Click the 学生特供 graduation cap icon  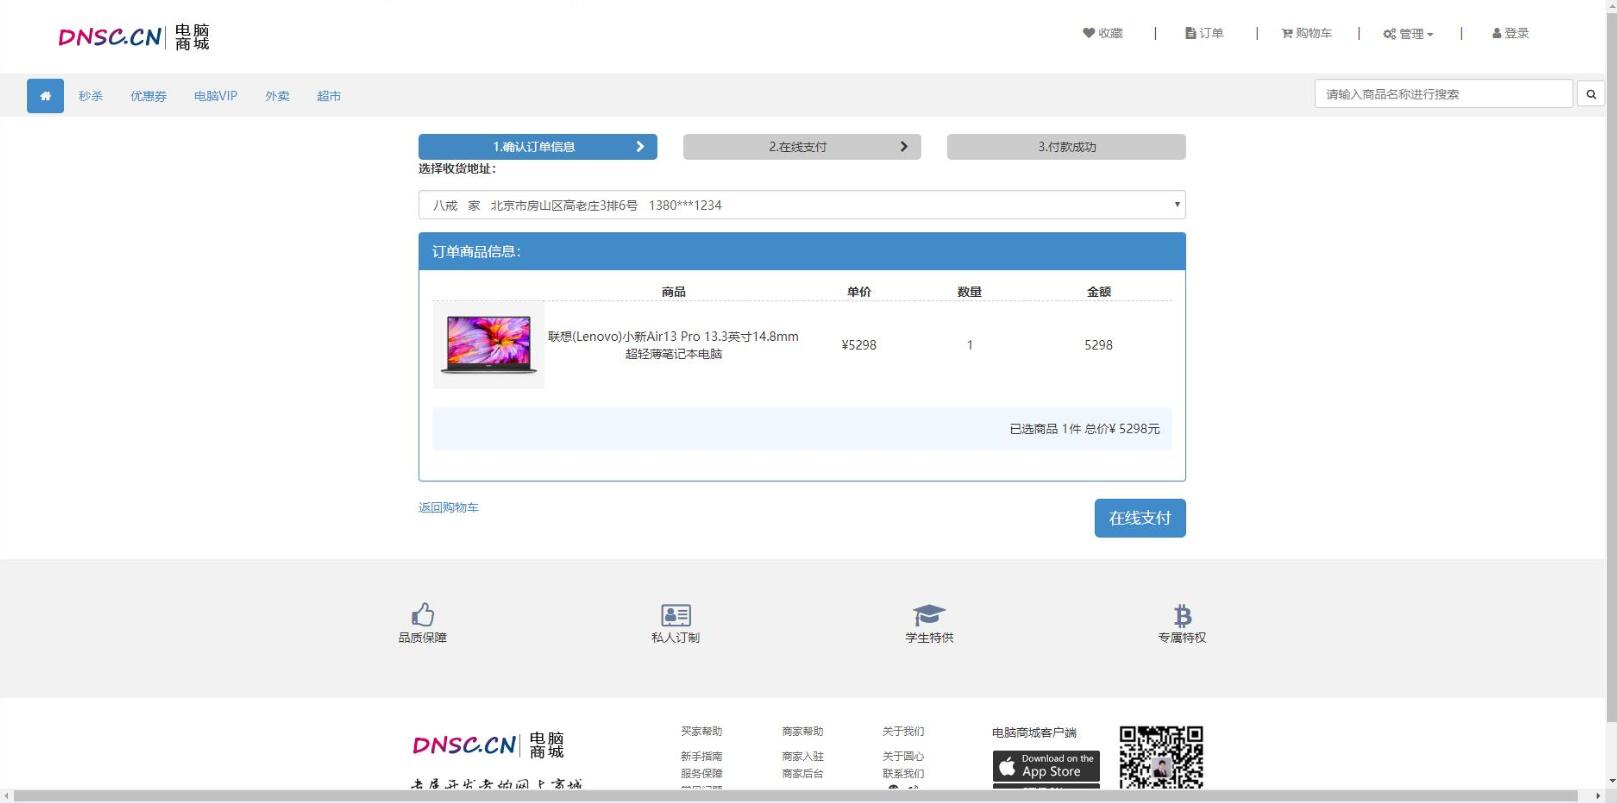[x=929, y=615]
